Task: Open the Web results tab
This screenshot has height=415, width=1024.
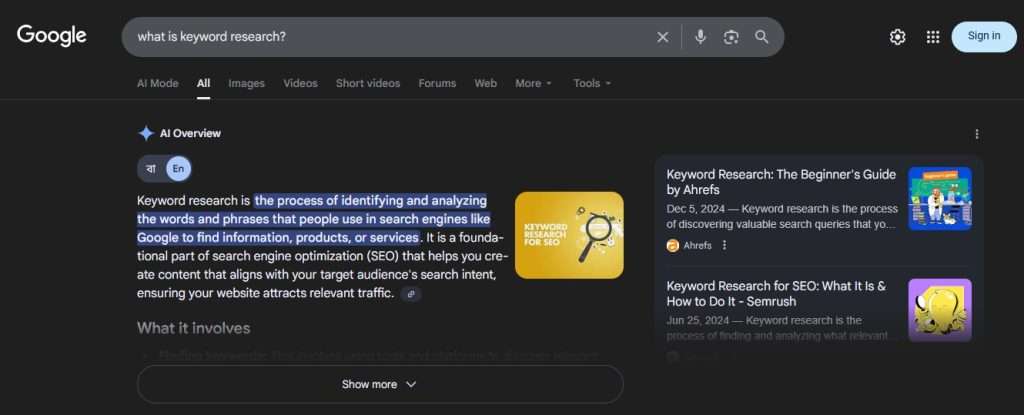Action: coord(485,83)
